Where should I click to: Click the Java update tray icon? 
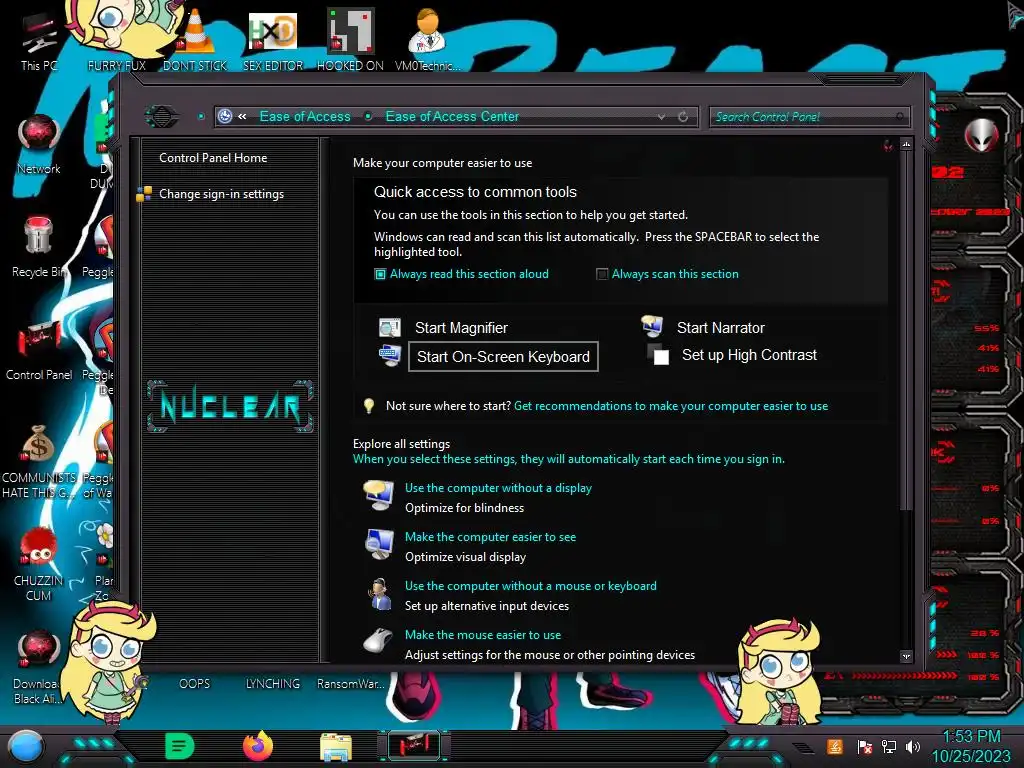click(x=835, y=746)
